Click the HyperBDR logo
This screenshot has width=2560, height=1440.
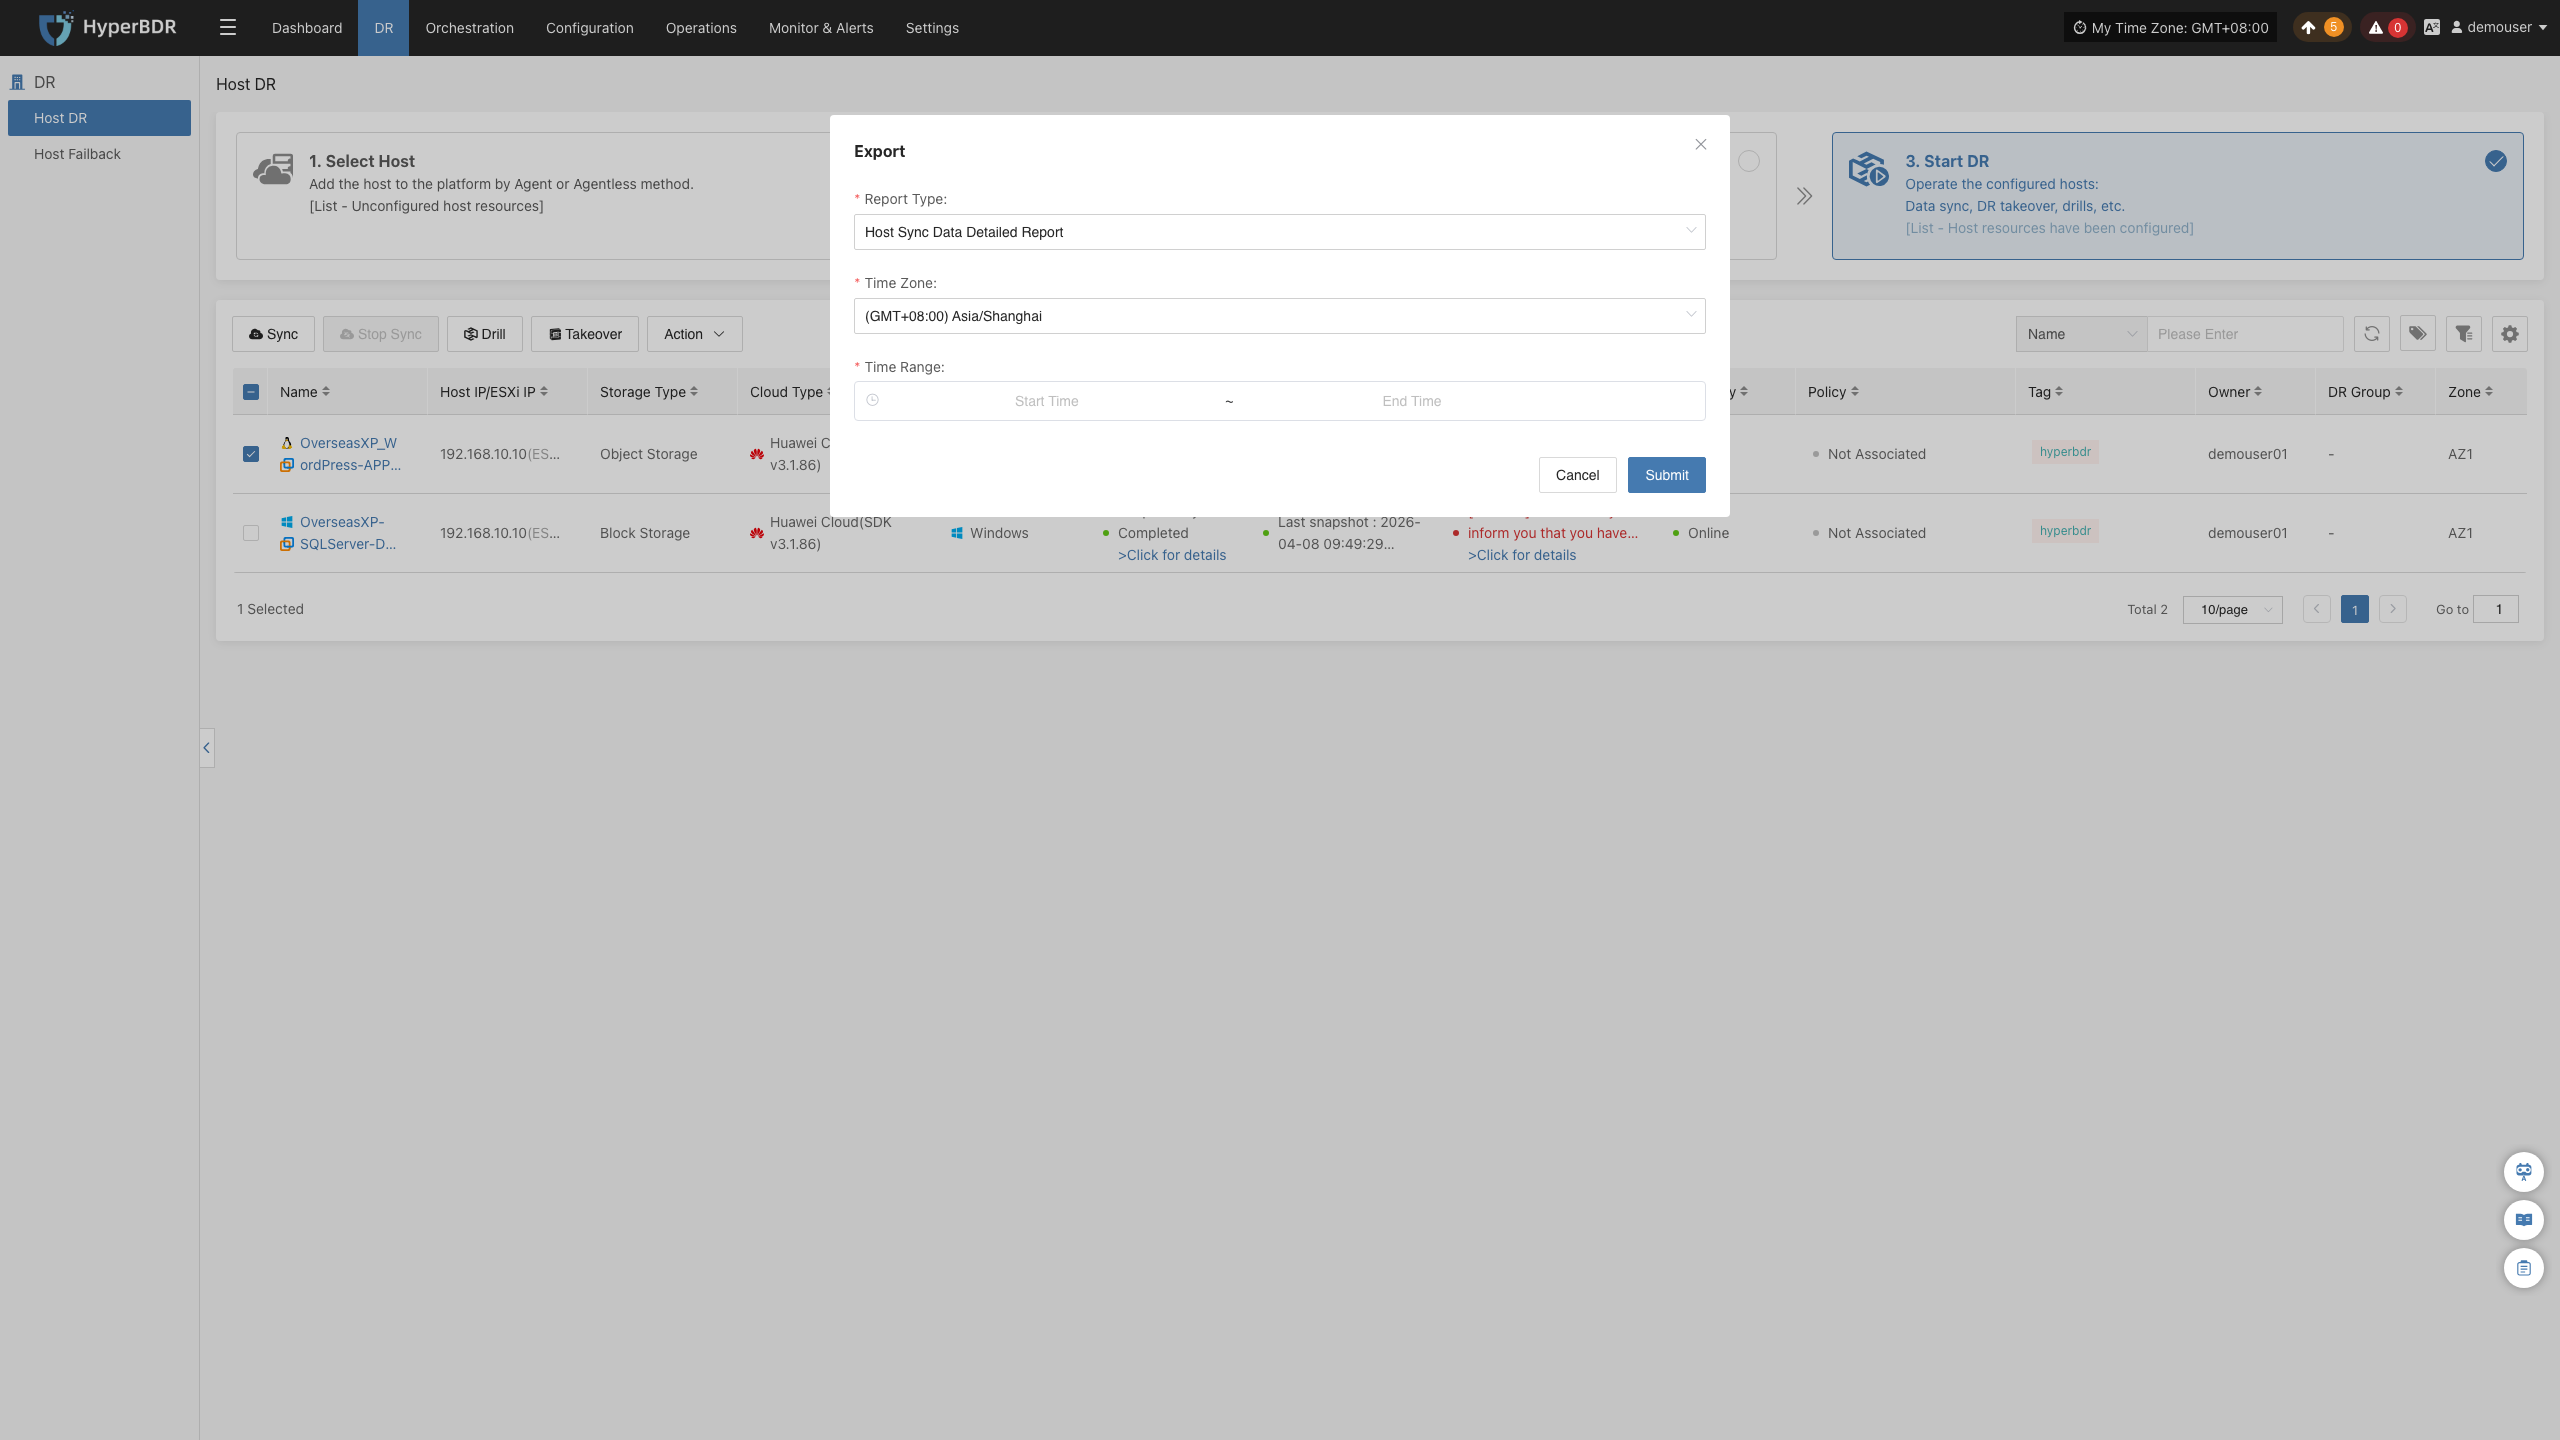click(x=107, y=28)
